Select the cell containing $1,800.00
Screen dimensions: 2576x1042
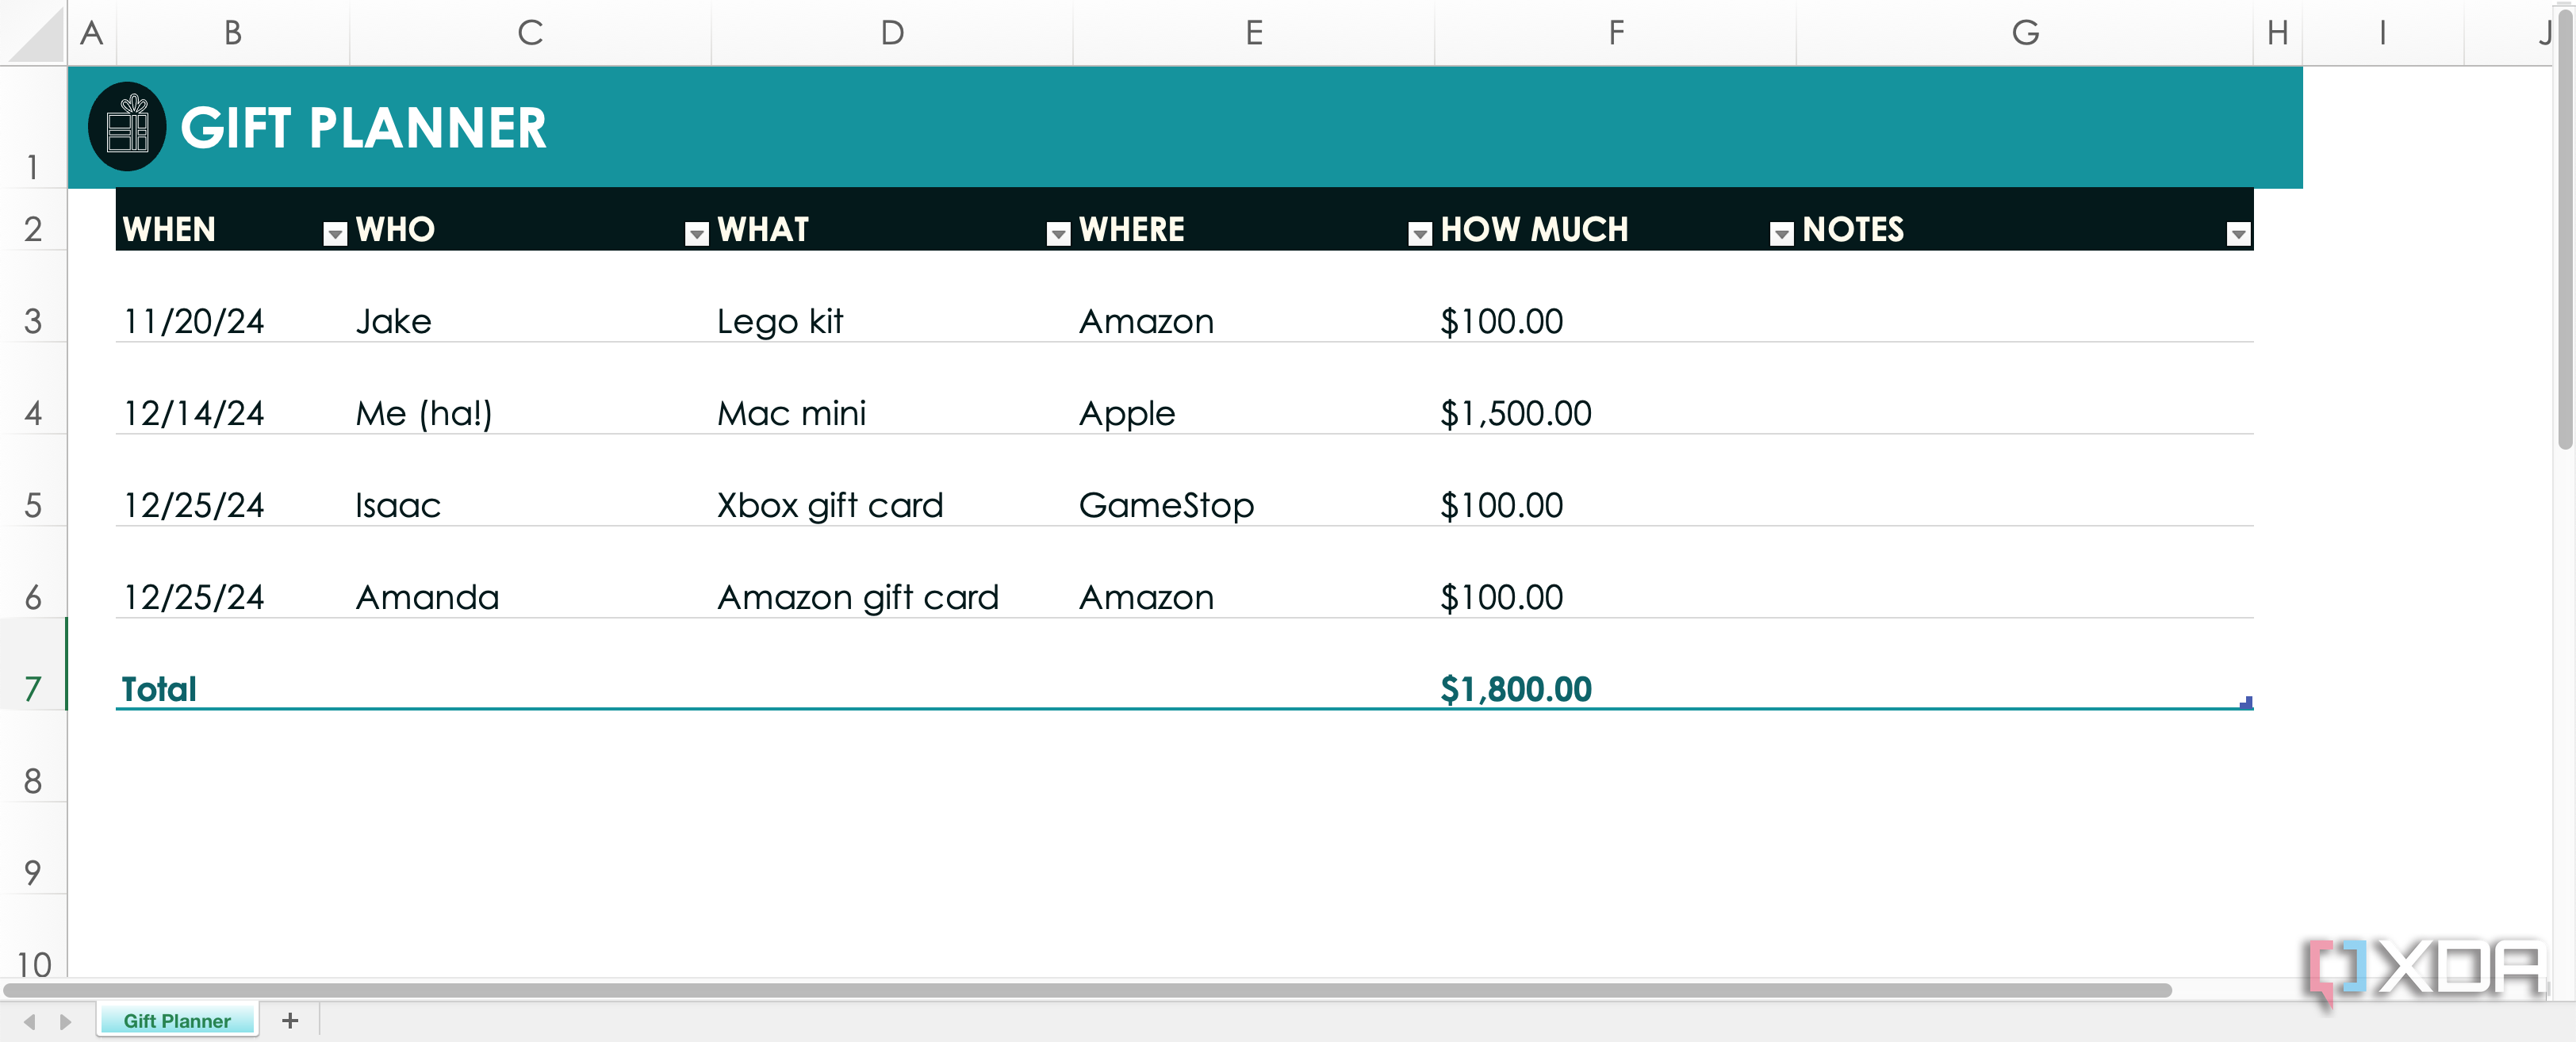pos(1516,688)
